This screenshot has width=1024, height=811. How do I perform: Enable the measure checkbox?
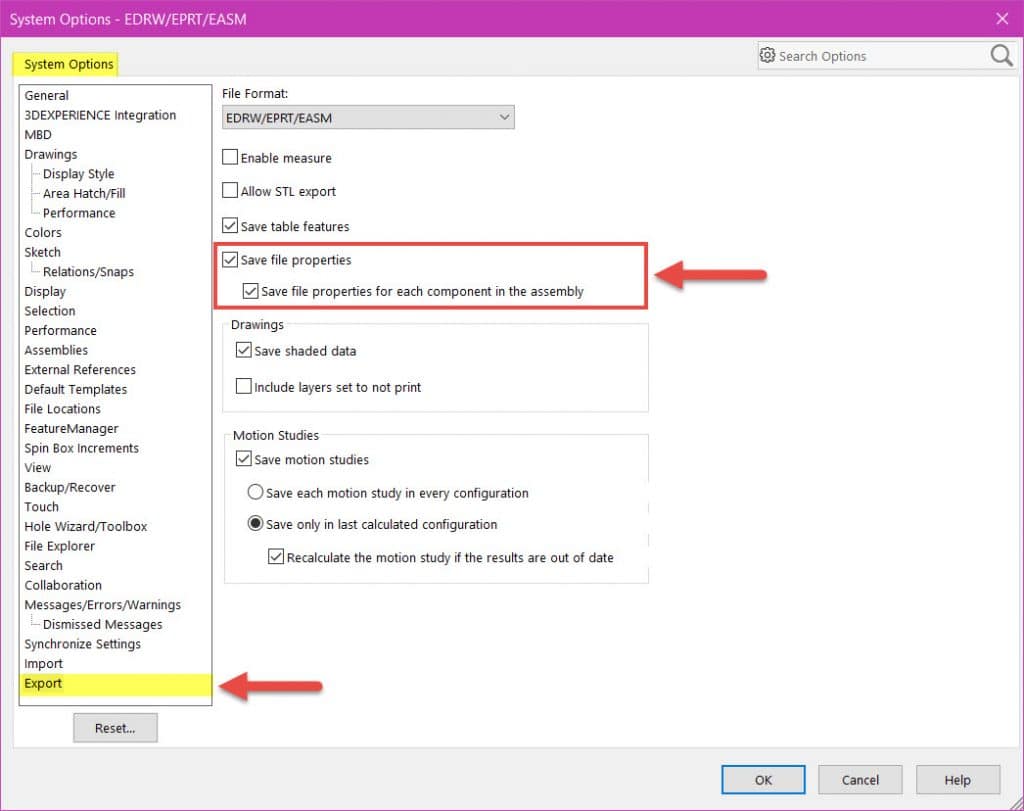tap(230, 157)
